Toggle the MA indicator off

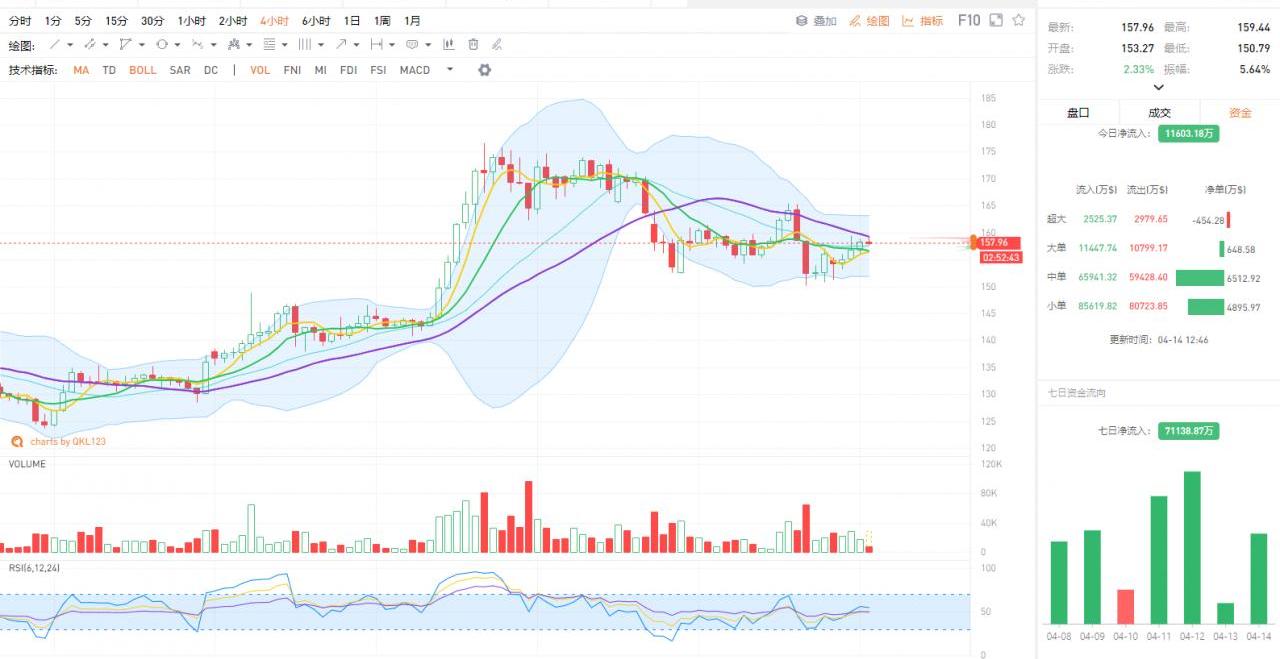pyautogui.click(x=80, y=70)
